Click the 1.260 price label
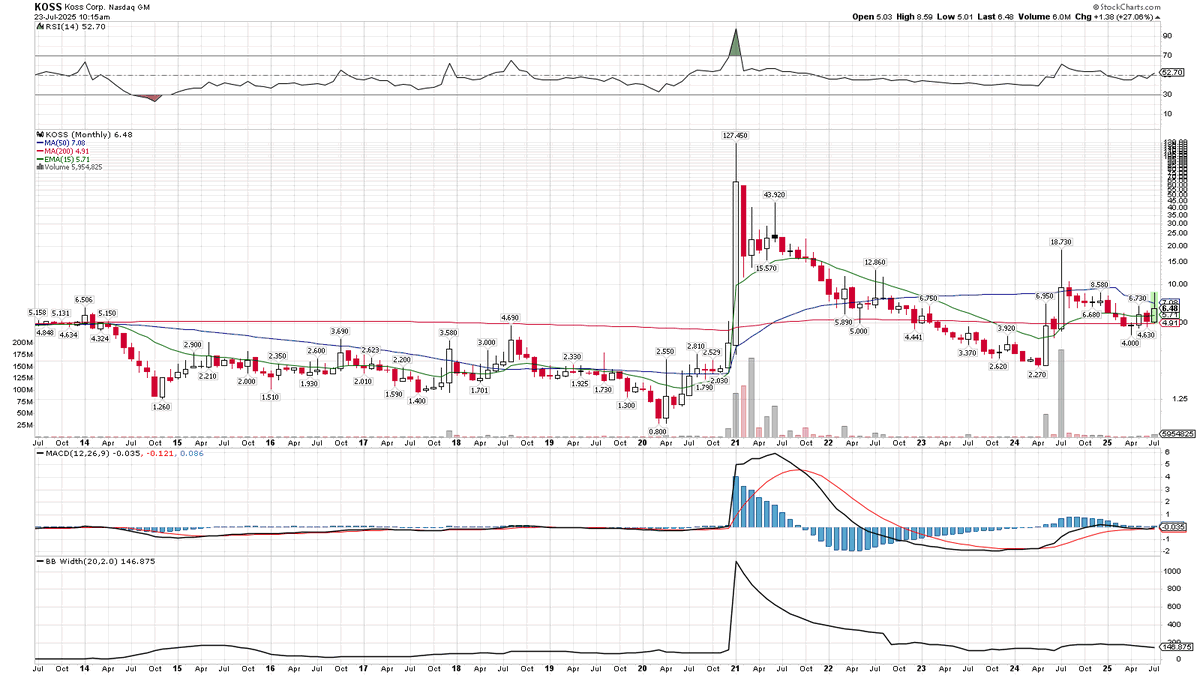The image size is (1200, 675). pos(163,407)
